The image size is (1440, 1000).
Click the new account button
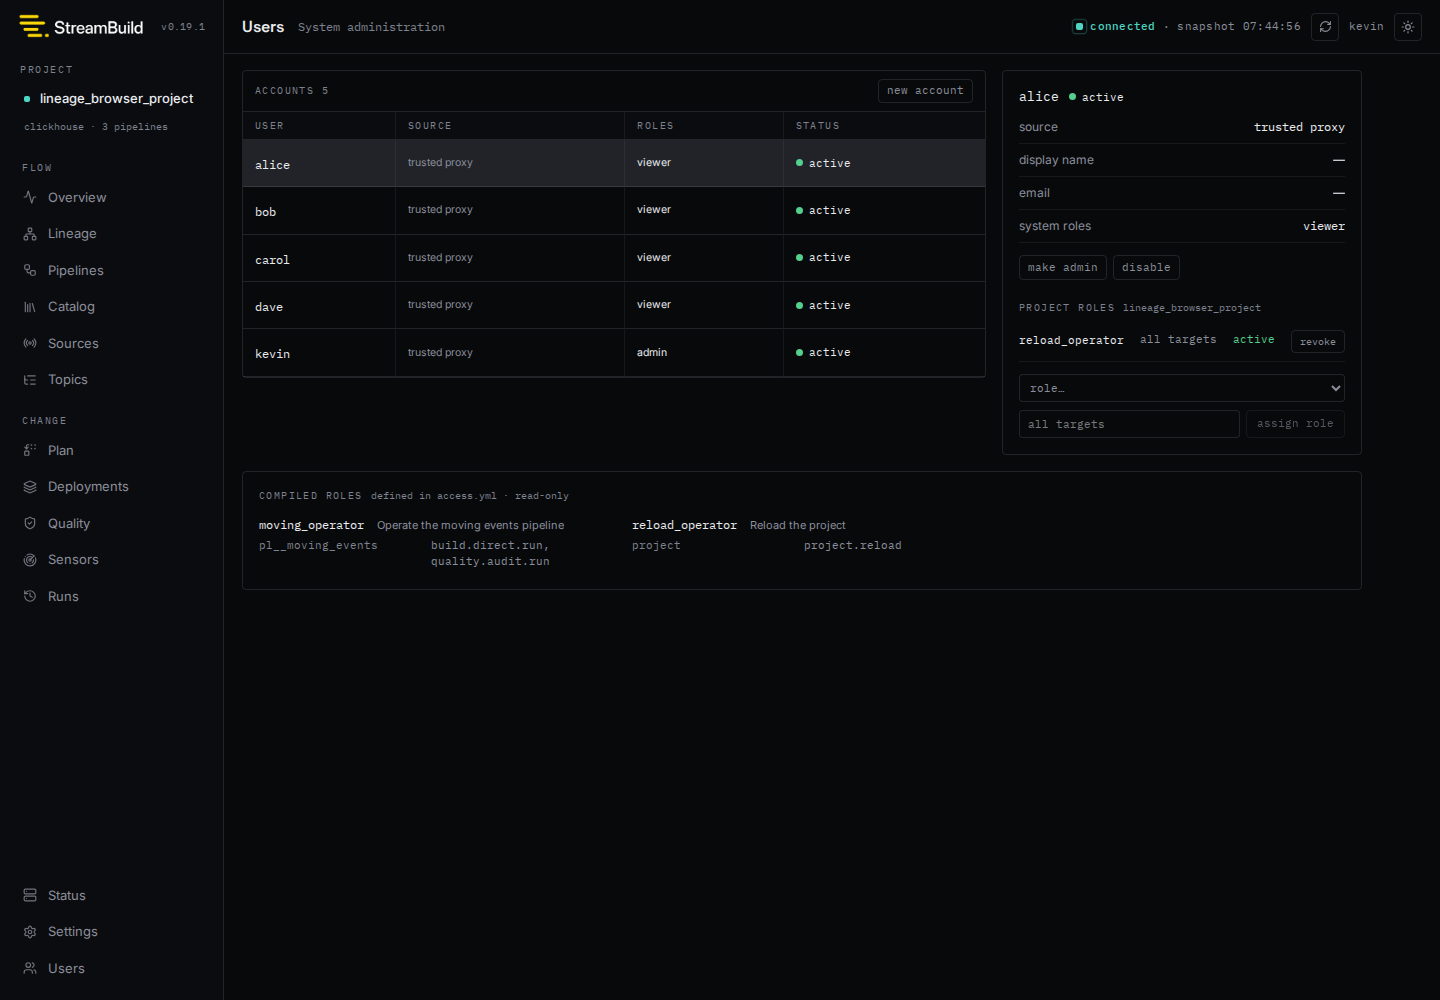(925, 91)
